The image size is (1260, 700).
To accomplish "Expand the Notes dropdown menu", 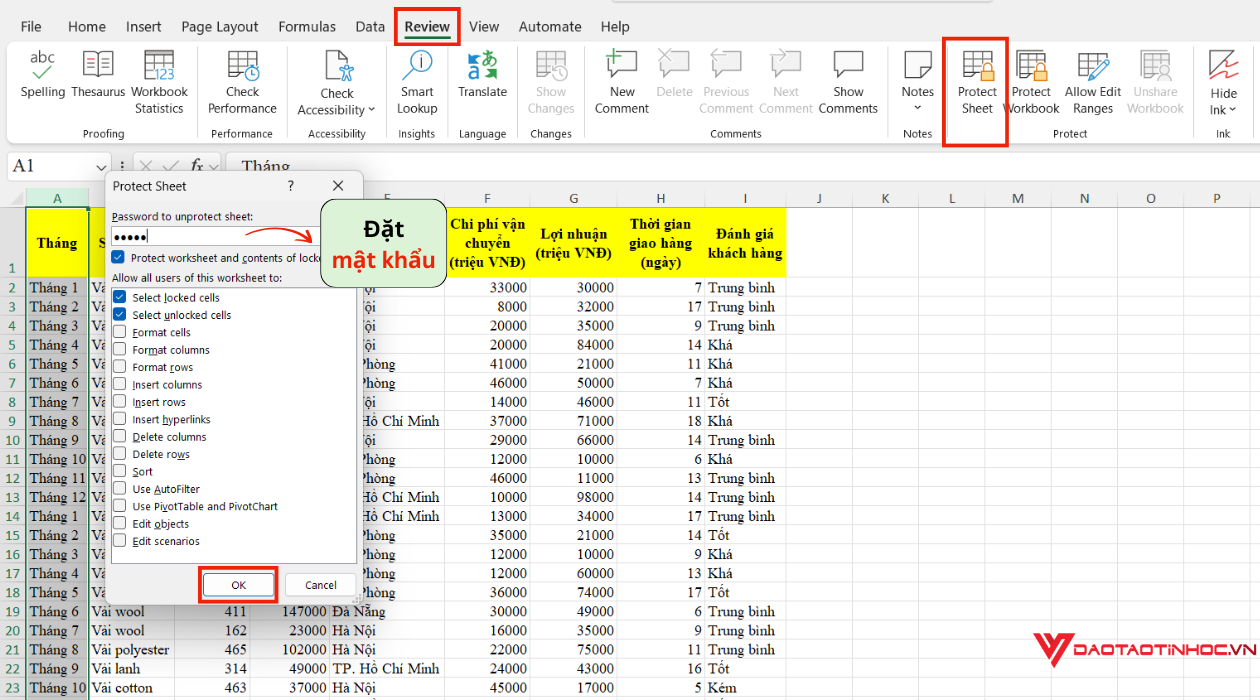I will click(917, 108).
